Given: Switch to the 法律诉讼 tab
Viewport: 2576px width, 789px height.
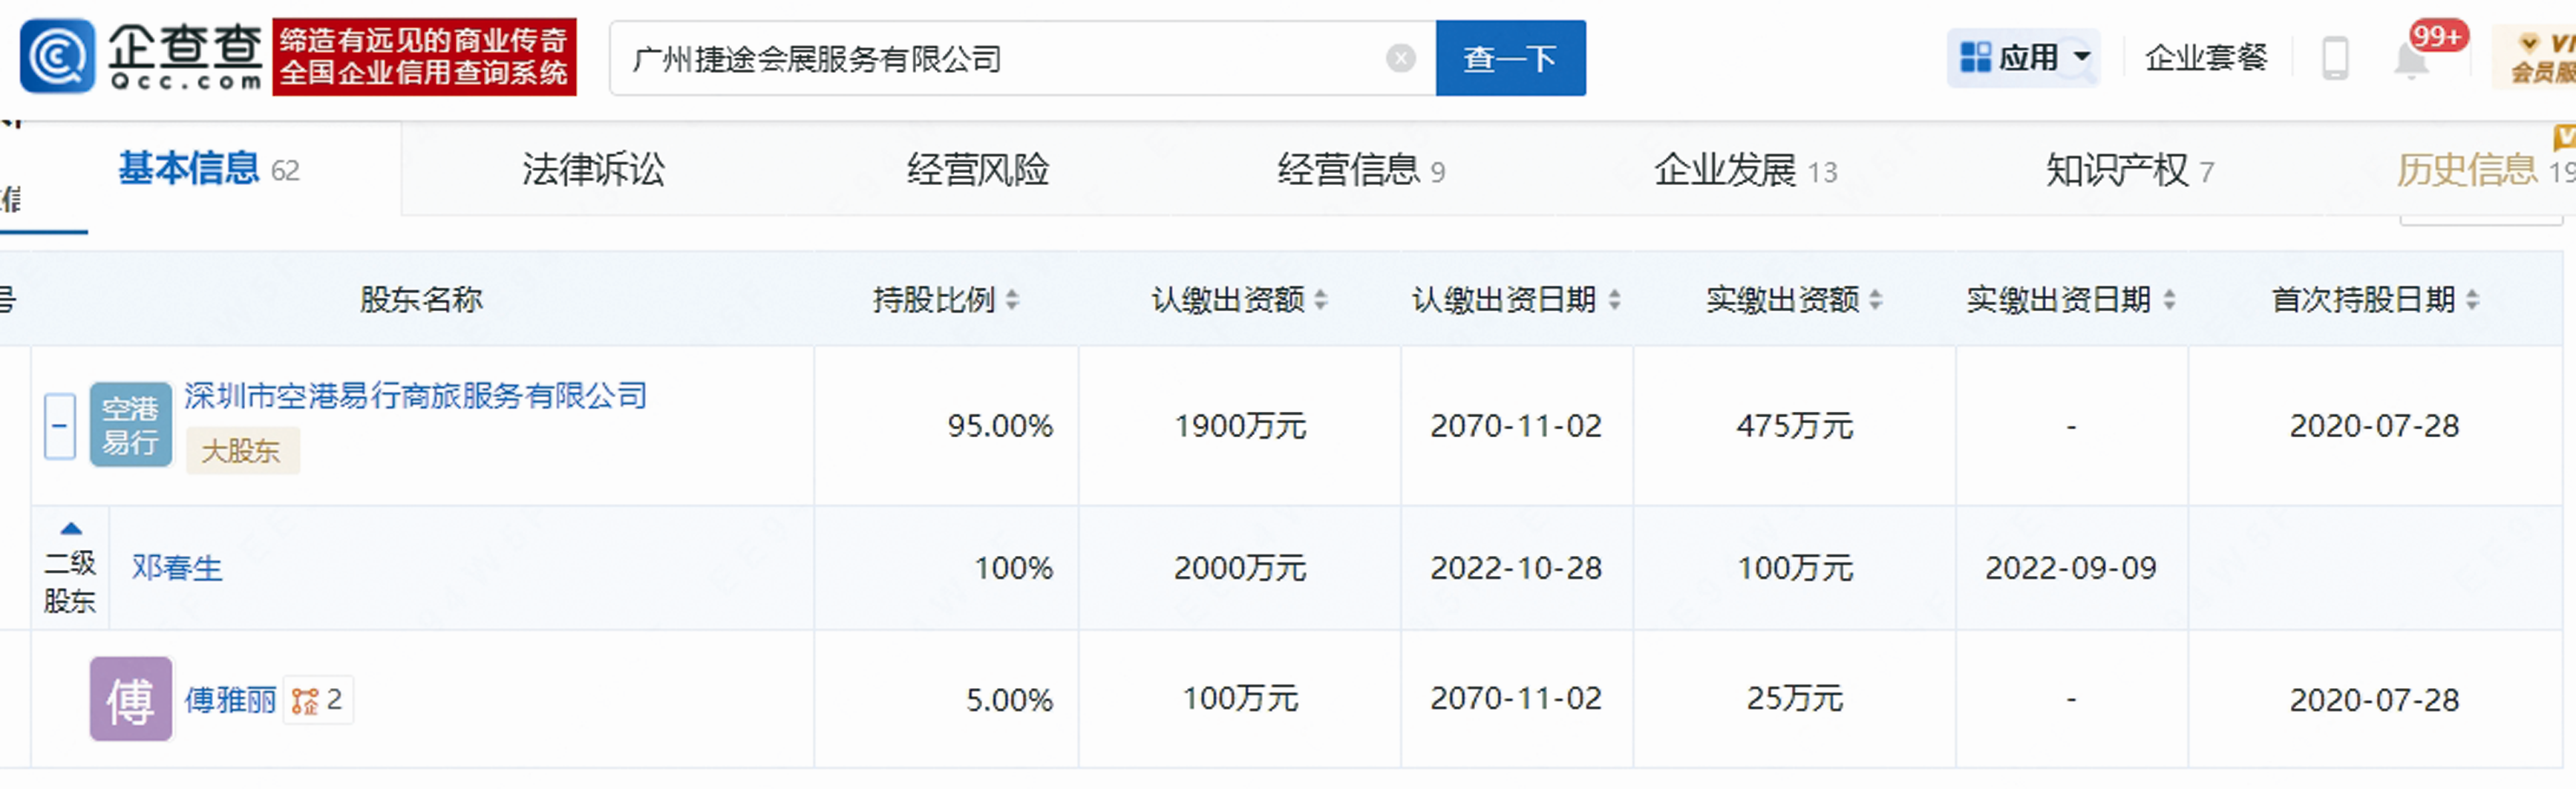Looking at the screenshot, I should 593,170.
